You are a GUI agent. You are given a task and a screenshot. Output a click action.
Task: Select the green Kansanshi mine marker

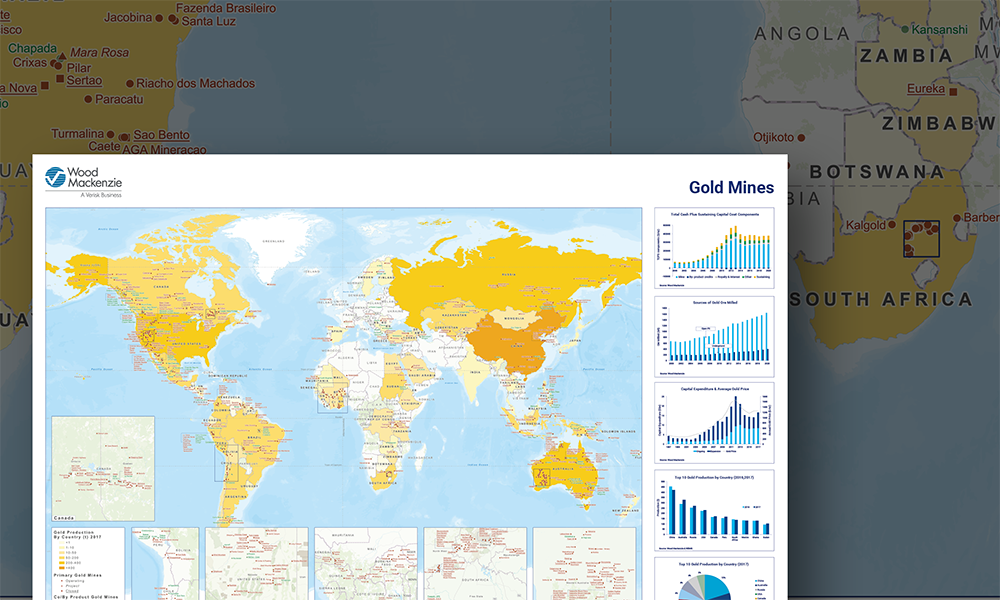pos(905,30)
